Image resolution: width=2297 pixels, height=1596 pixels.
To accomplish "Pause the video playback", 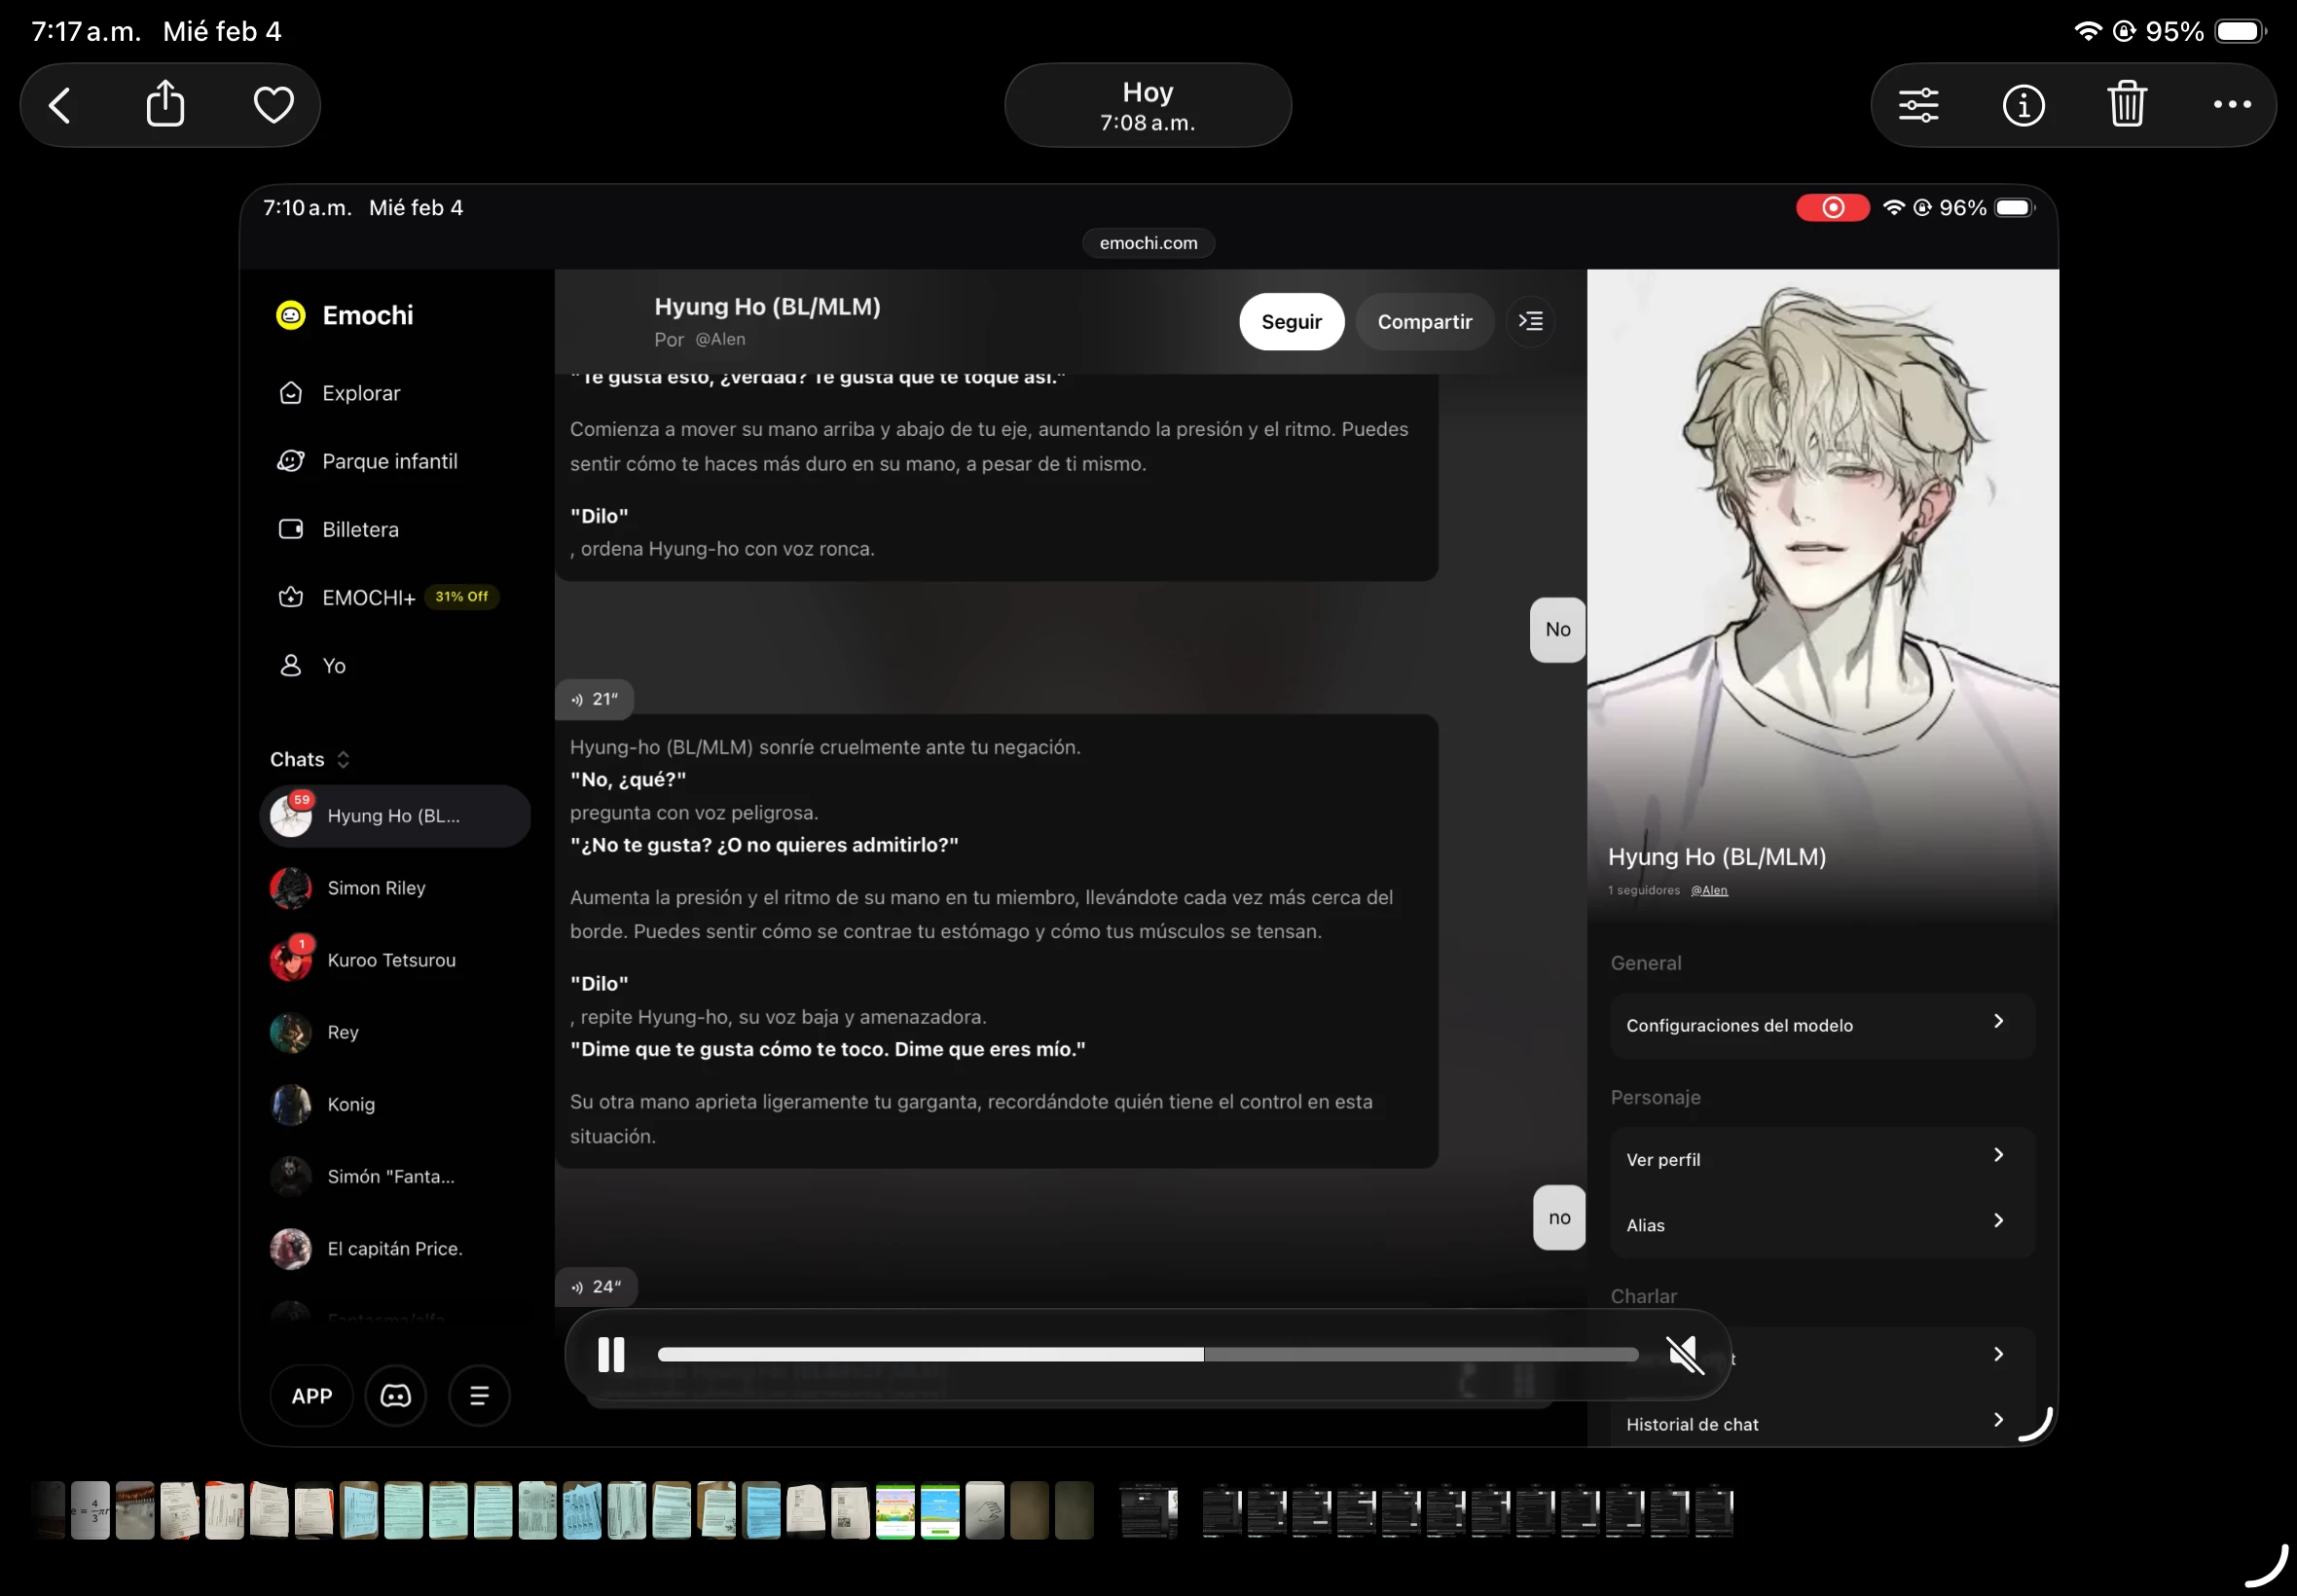I will pyautogui.click(x=611, y=1355).
